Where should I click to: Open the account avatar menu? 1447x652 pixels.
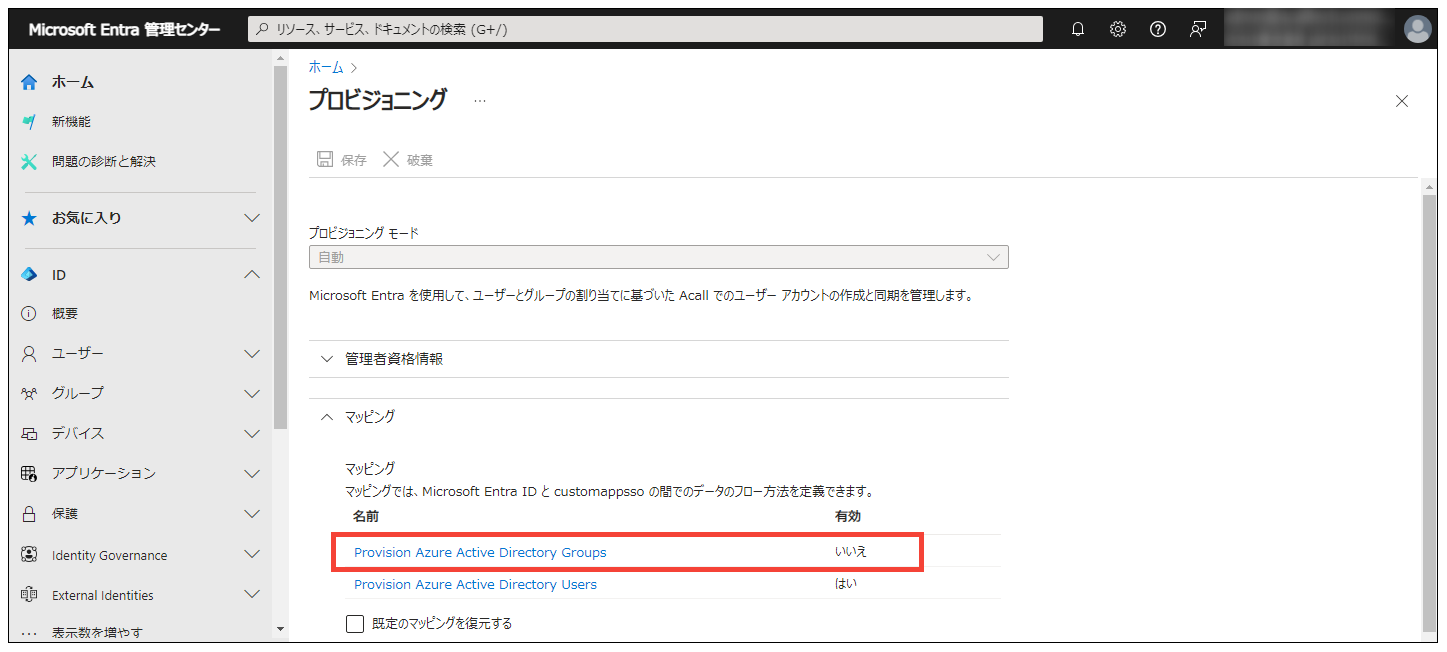click(1417, 29)
